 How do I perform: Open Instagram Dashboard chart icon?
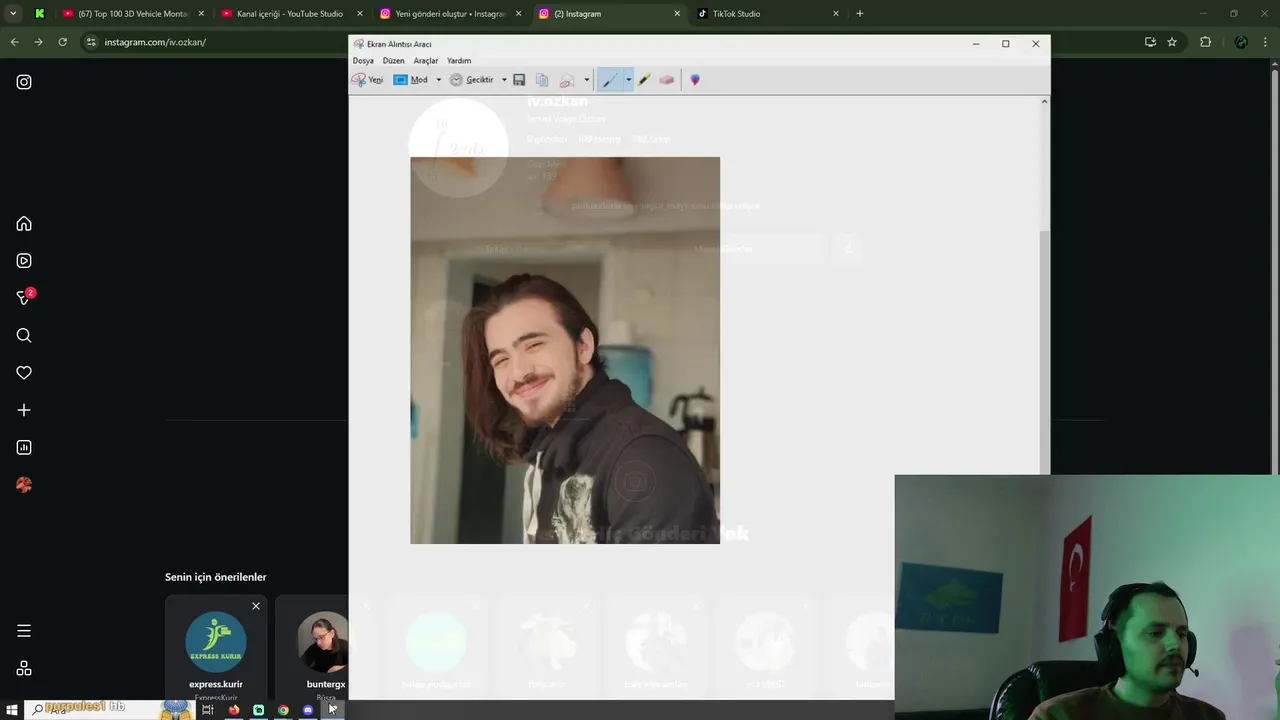point(24,447)
